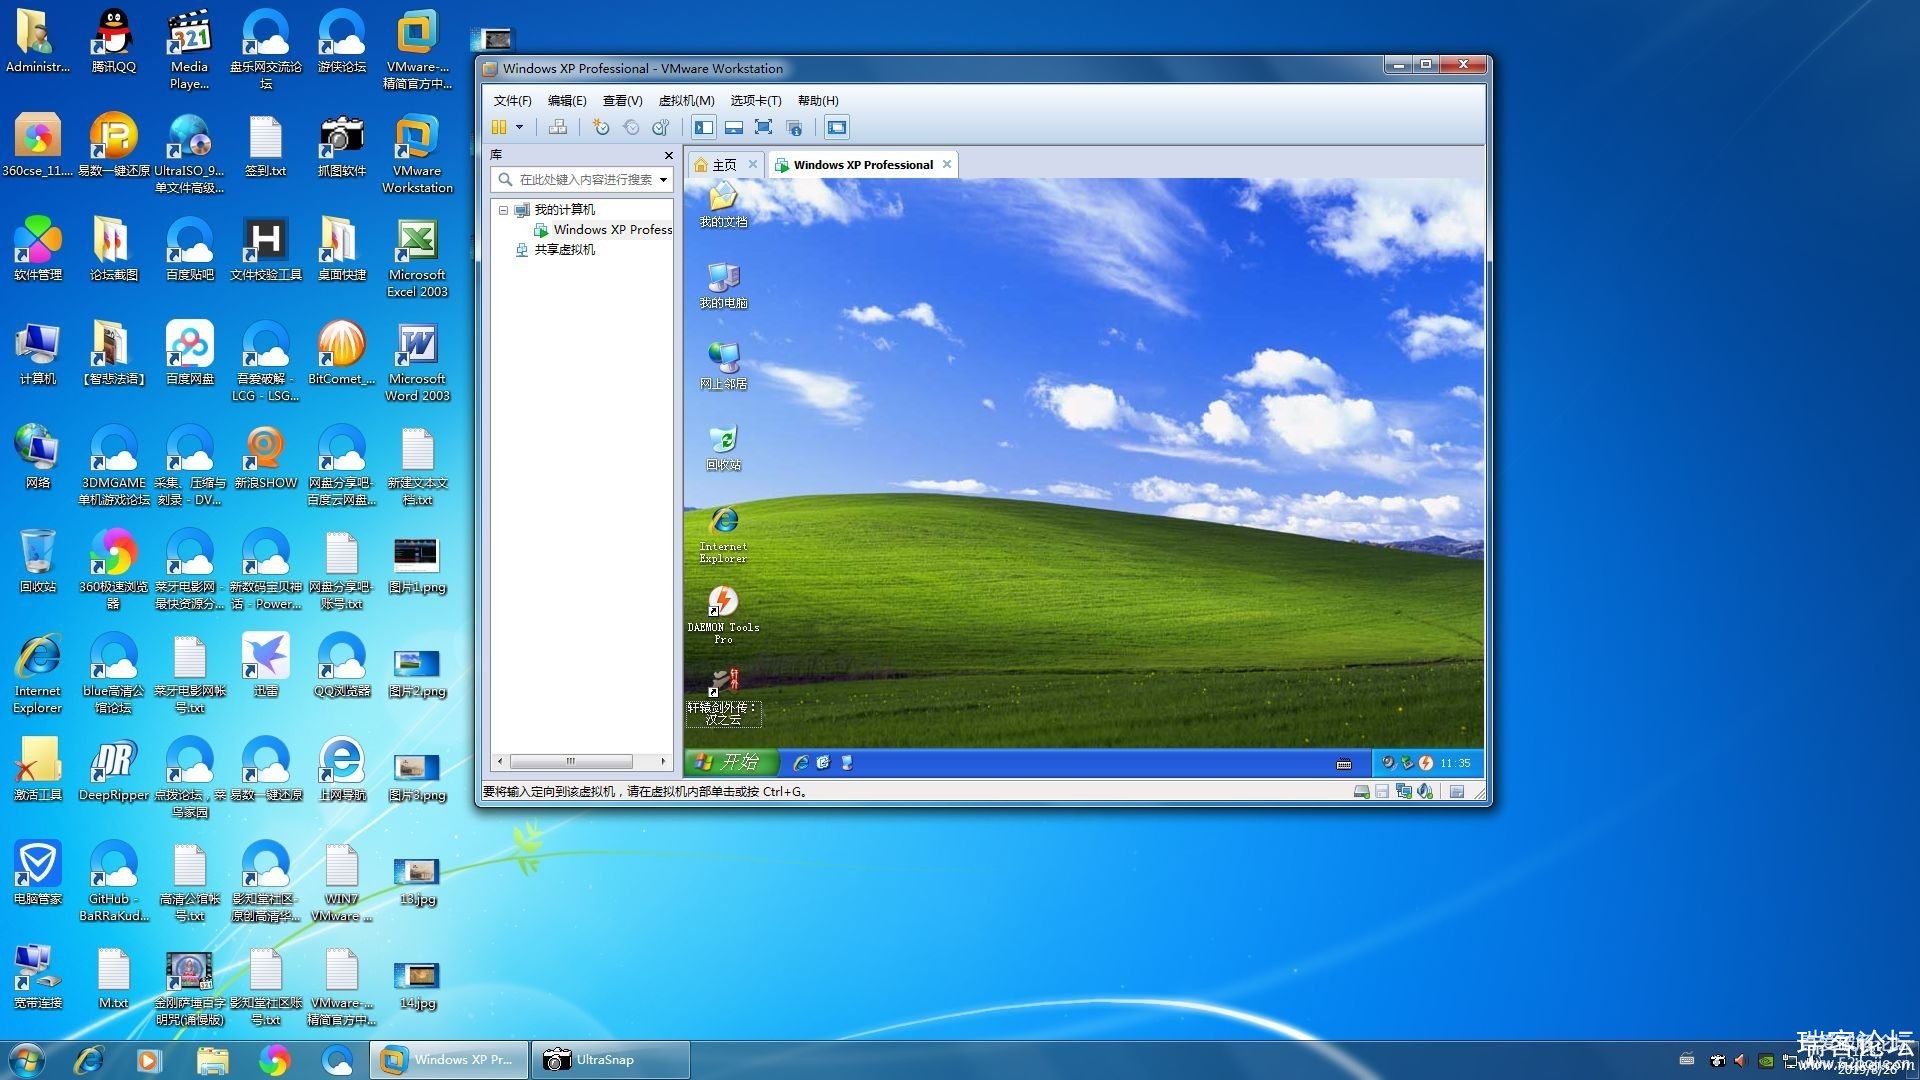Select 回收站 icon inside the XP guest

coord(723,447)
